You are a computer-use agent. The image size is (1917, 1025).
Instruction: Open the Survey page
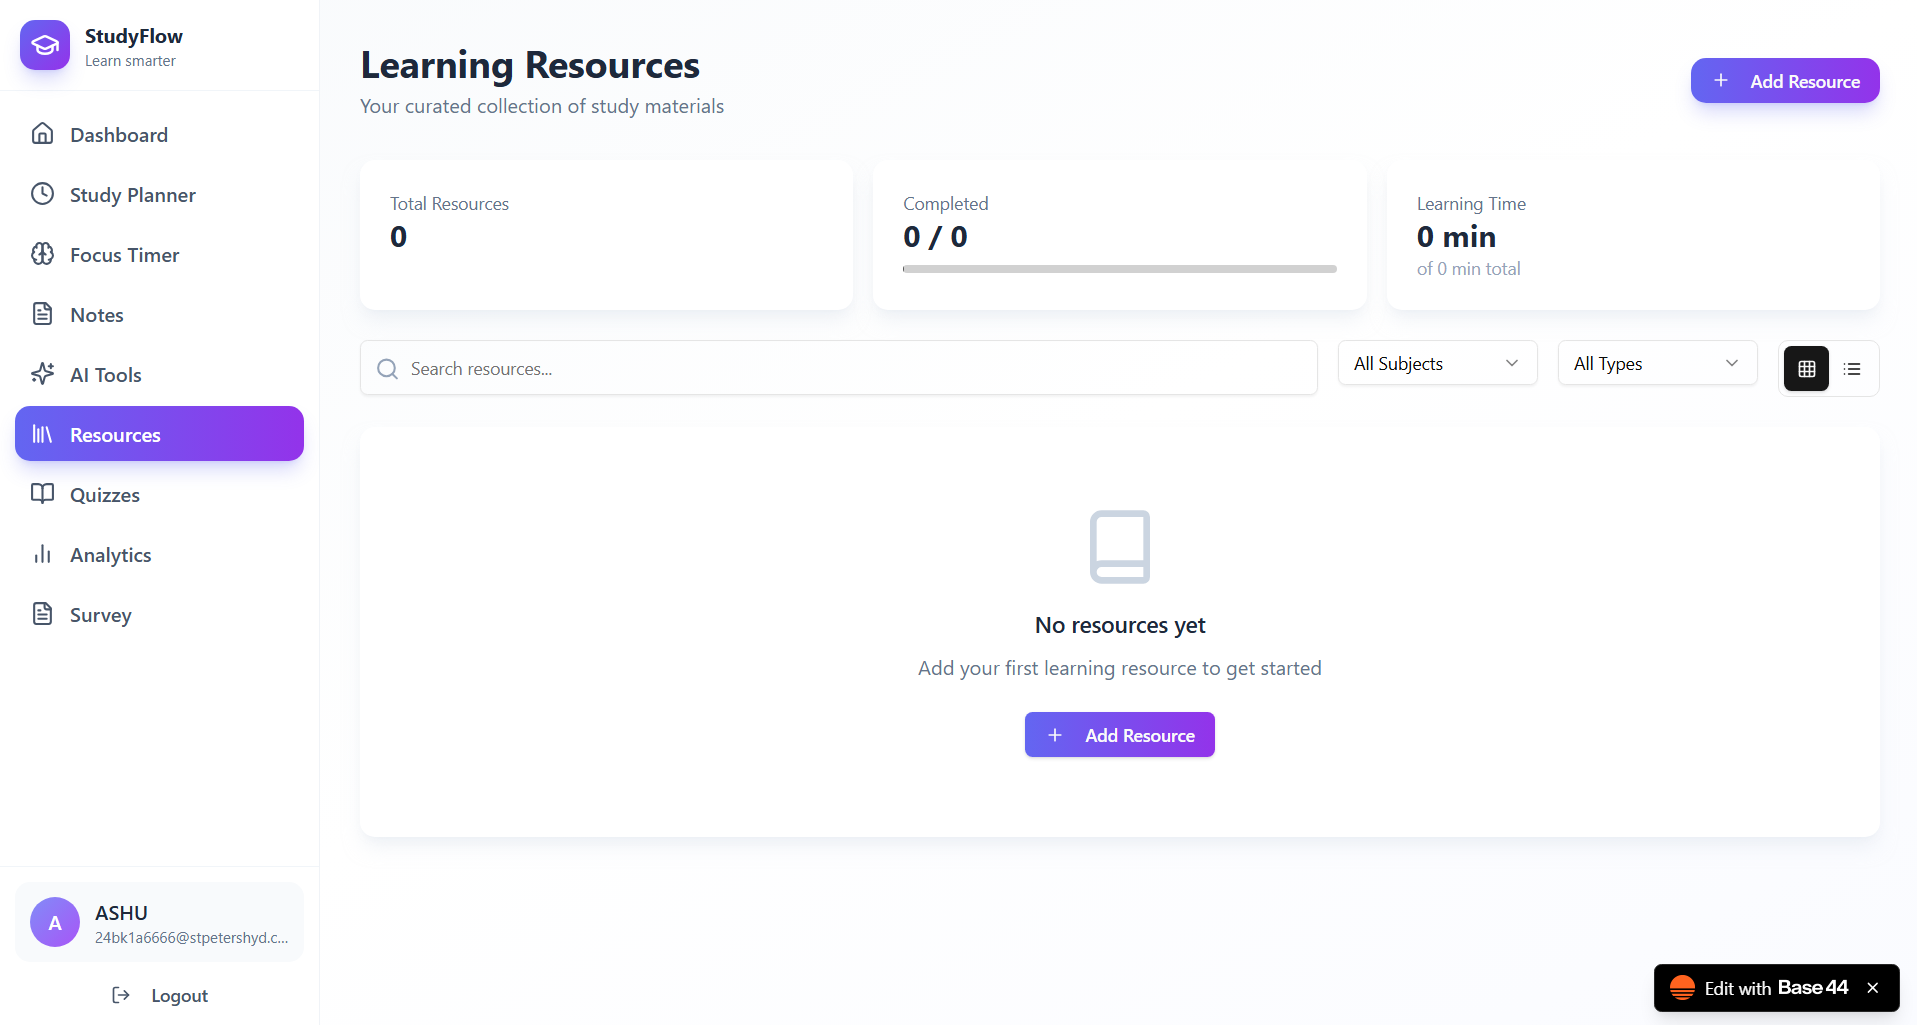pos(159,614)
